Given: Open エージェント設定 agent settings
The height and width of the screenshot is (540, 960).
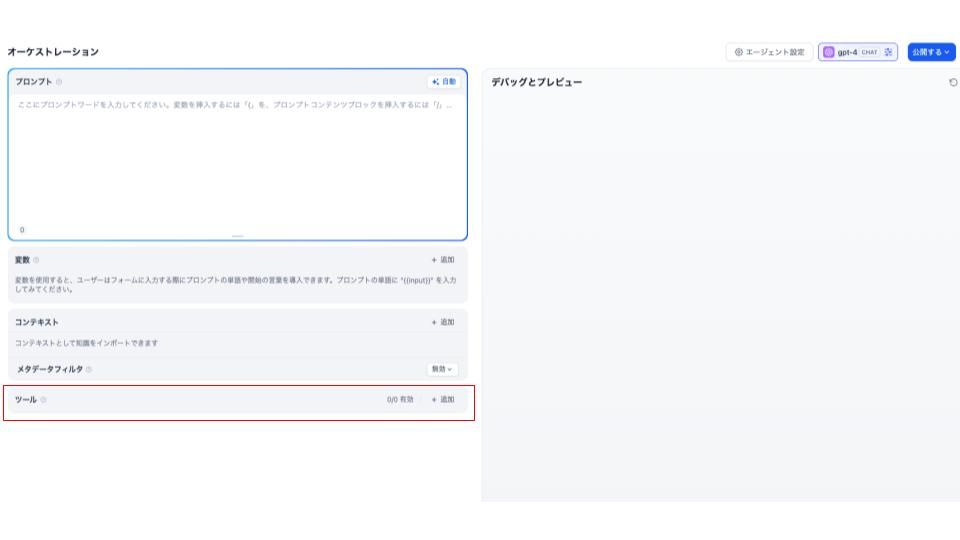Looking at the screenshot, I should pyautogui.click(x=769, y=52).
